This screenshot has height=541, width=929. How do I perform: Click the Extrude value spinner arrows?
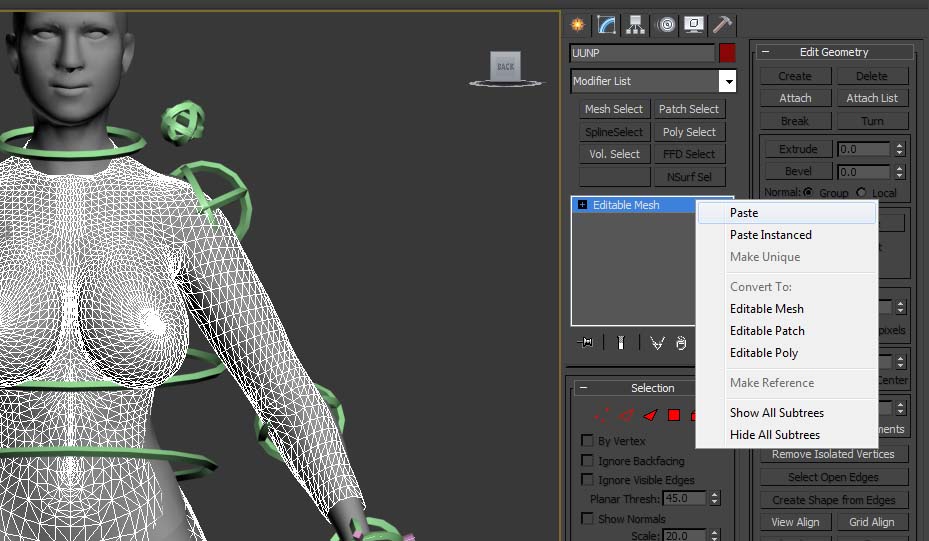(899, 149)
